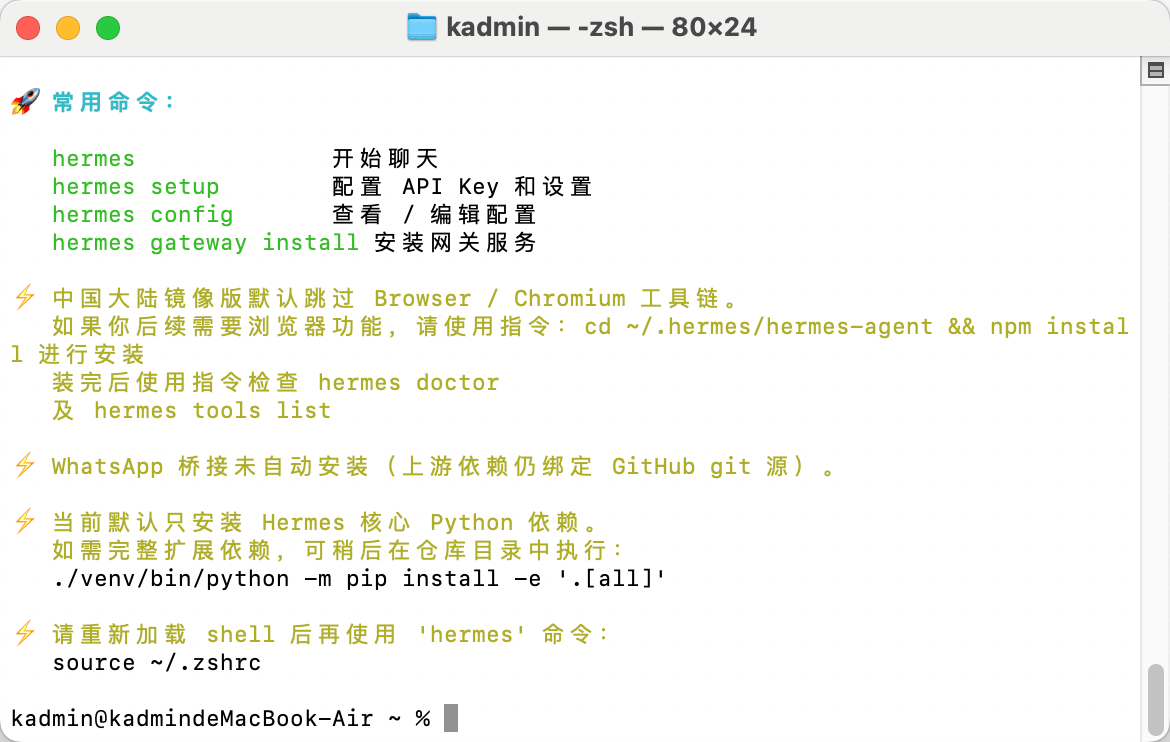Screen dimensions: 1170x742
Task: Click the yellow minimize window button
Action: [68, 28]
